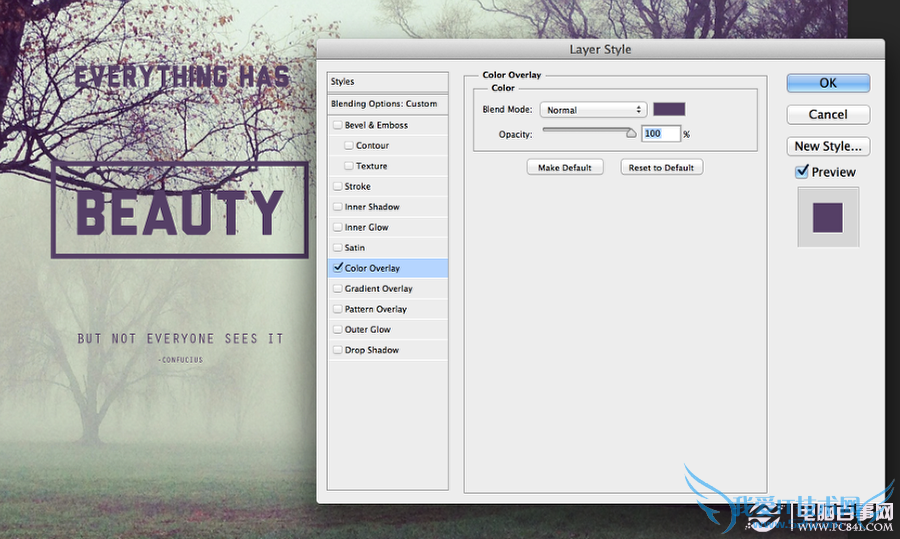
Task: Select the Gradient Overlay row label
Action: coord(378,289)
